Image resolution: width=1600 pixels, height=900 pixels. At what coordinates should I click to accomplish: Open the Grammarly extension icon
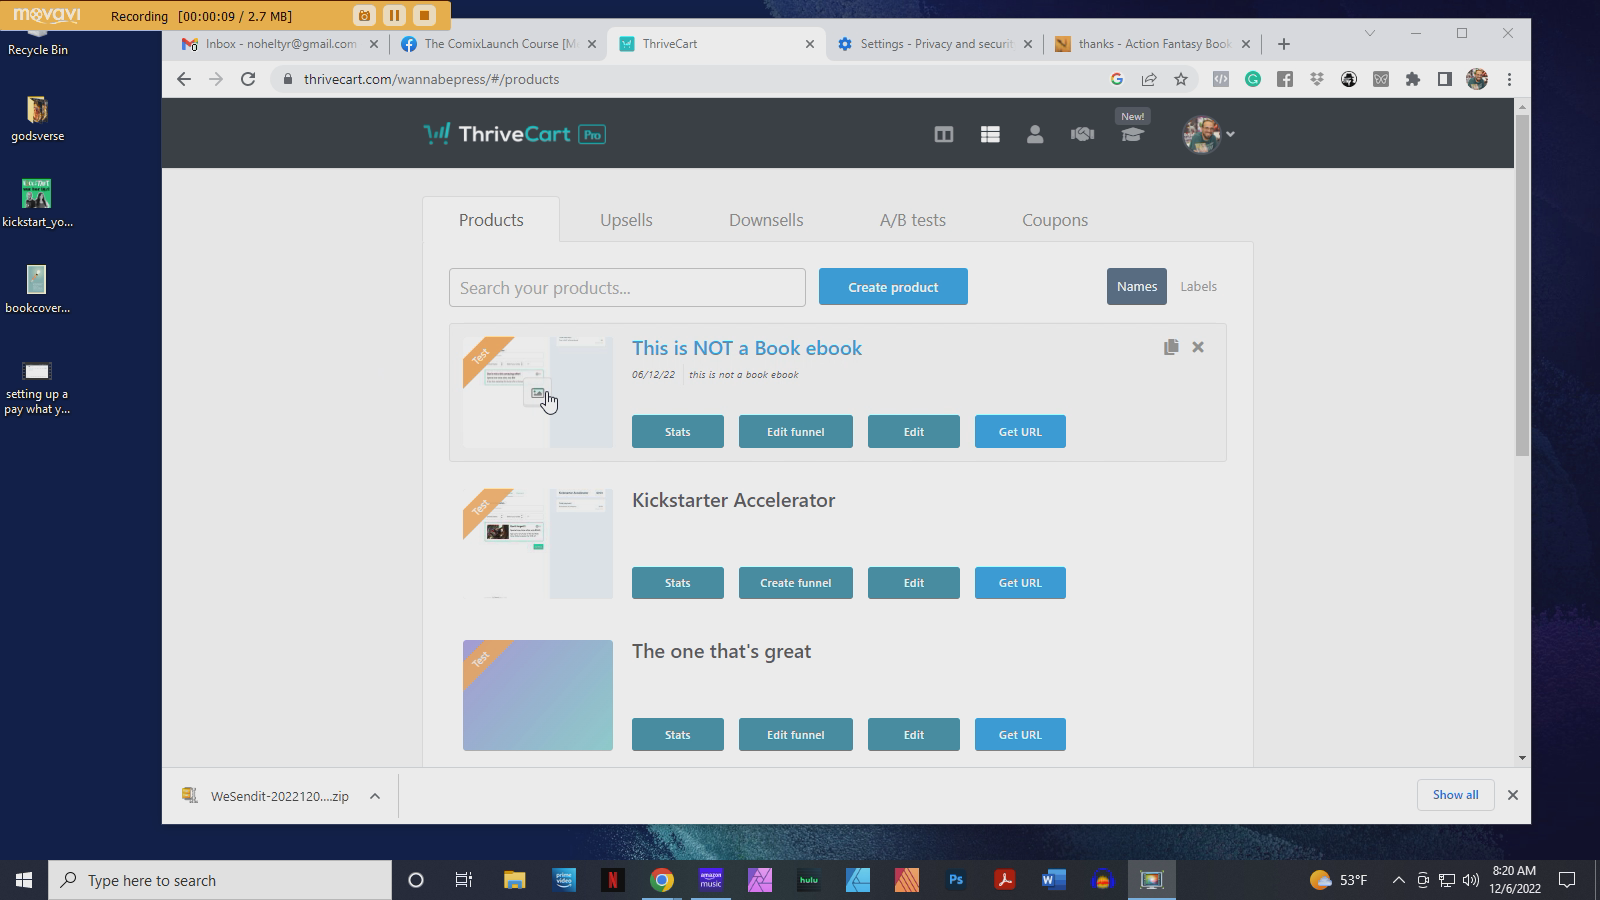pos(1254,78)
